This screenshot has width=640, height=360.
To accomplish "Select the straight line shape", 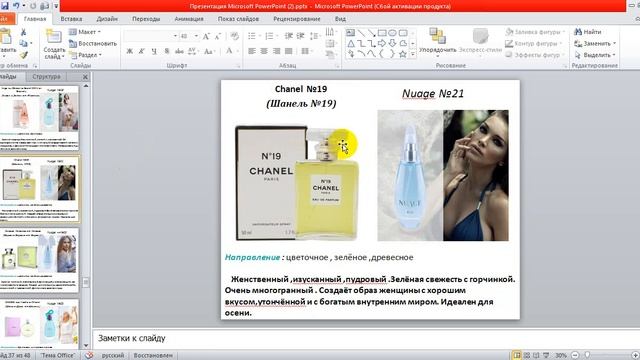I will pyautogui.click(x=361, y=33).
